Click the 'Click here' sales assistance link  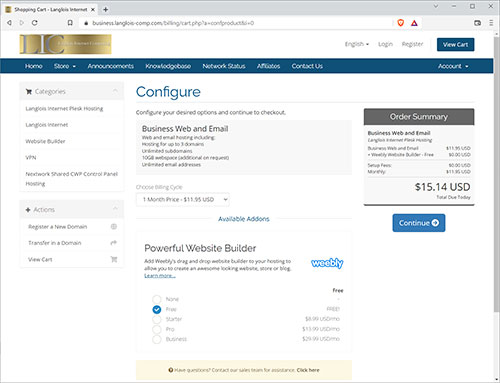tap(308, 370)
